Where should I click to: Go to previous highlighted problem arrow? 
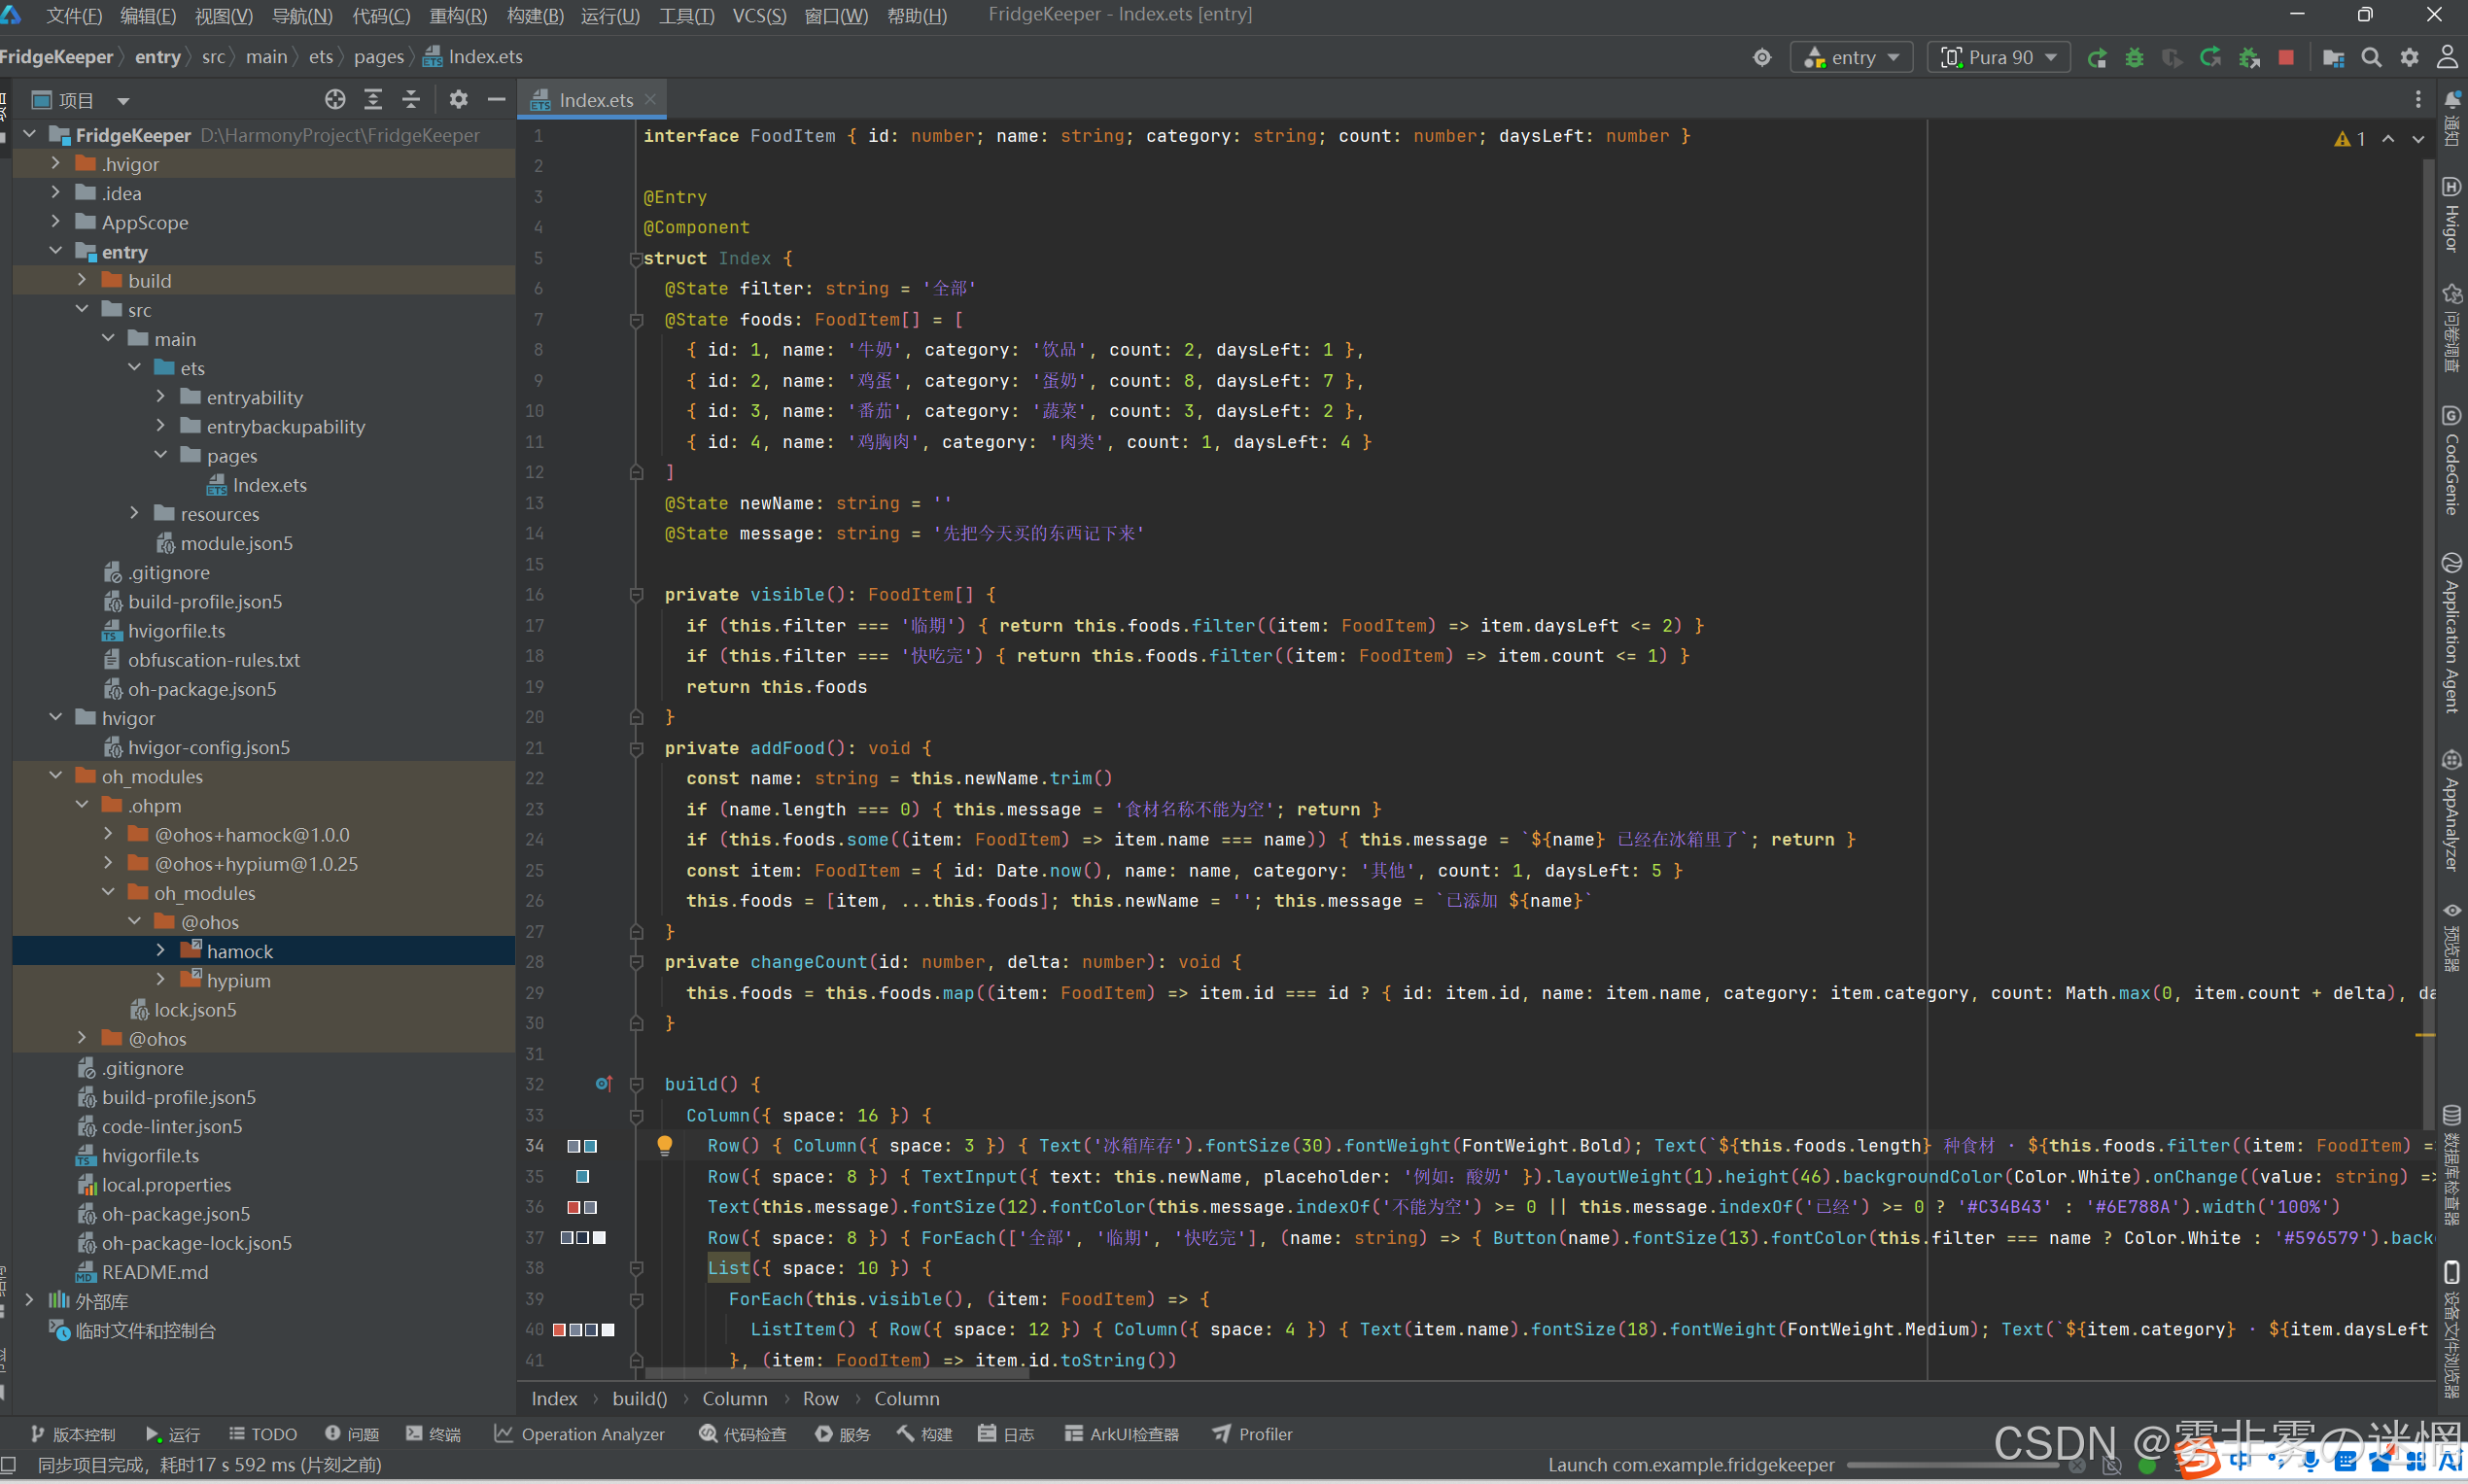click(x=2388, y=139)
